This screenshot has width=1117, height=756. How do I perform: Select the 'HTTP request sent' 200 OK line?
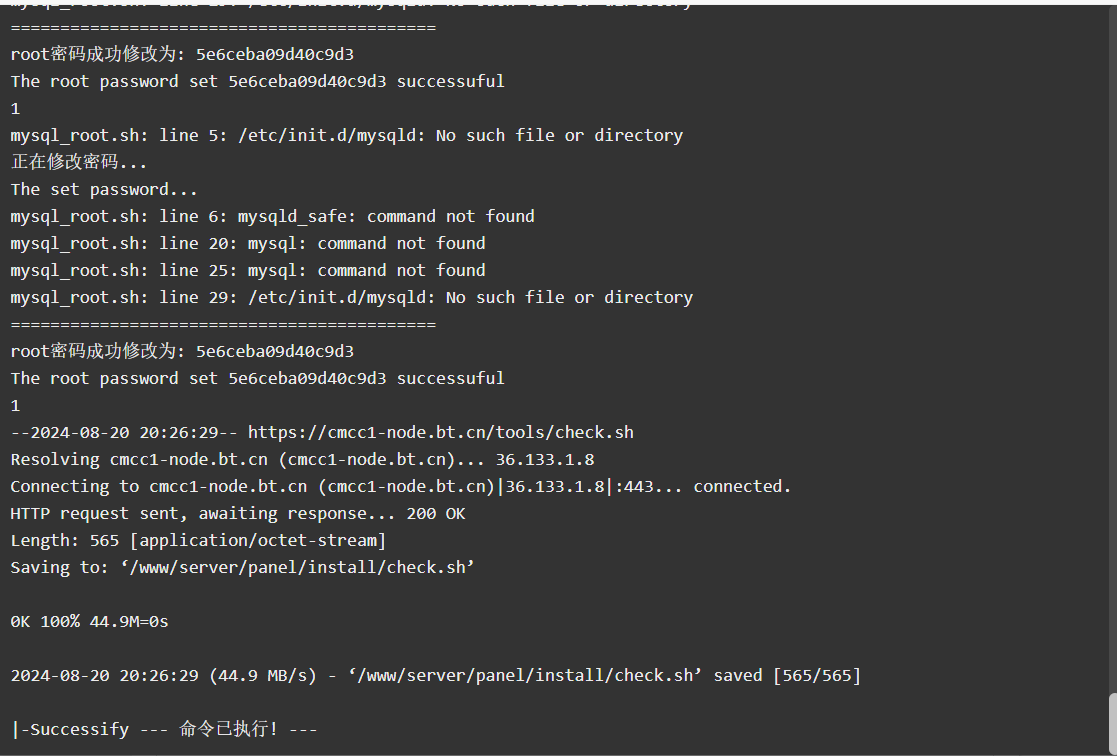(238, 514)
